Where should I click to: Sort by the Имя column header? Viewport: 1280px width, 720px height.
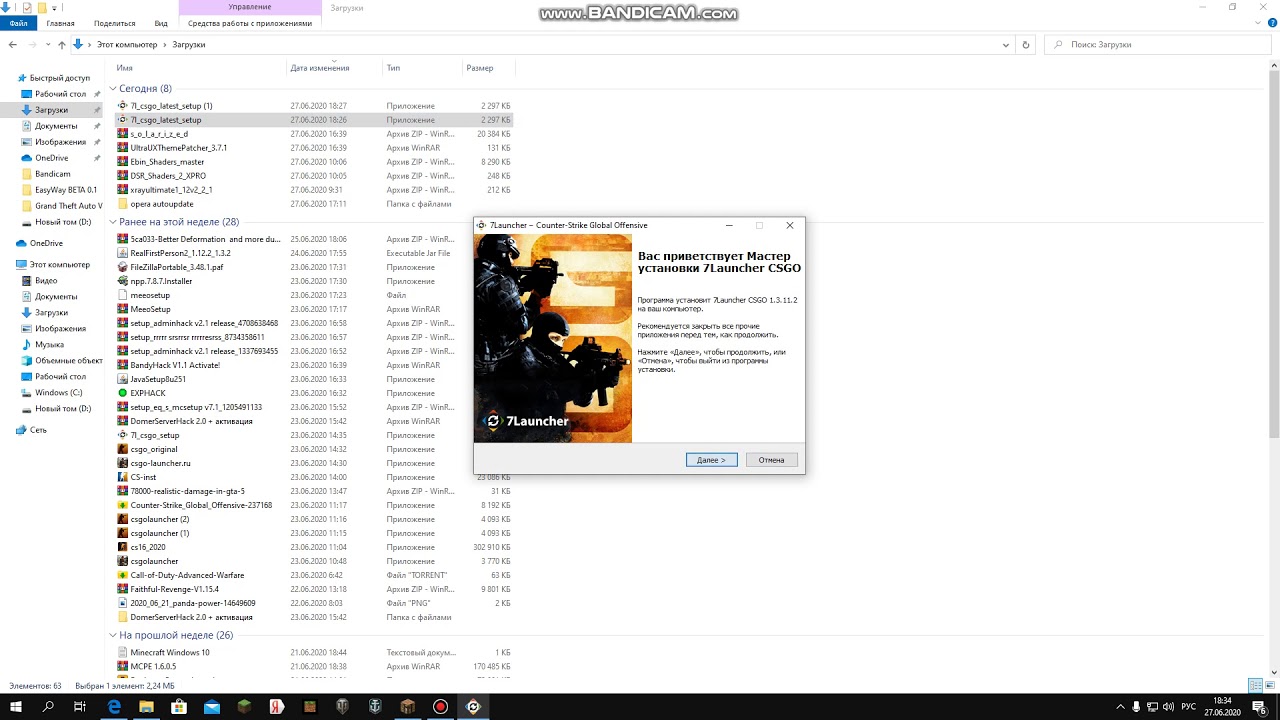124,68
